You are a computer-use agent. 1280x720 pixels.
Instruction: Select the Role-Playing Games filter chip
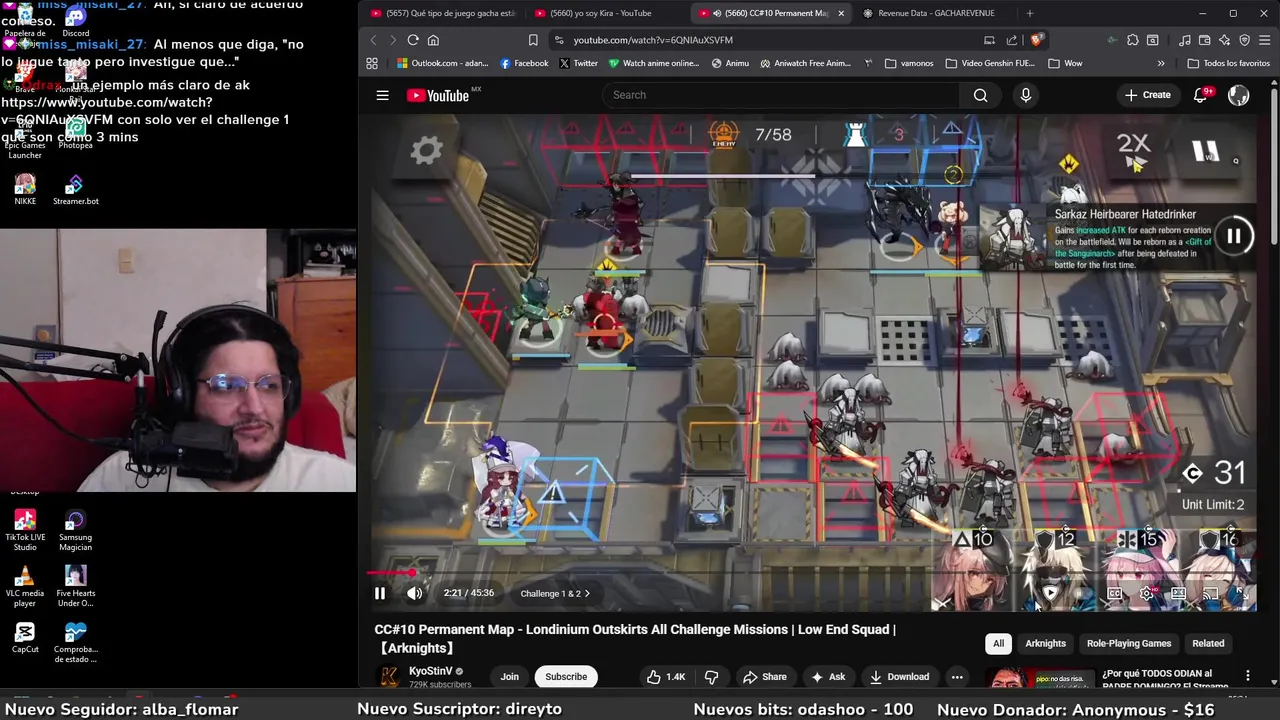tap(1129, 643)
